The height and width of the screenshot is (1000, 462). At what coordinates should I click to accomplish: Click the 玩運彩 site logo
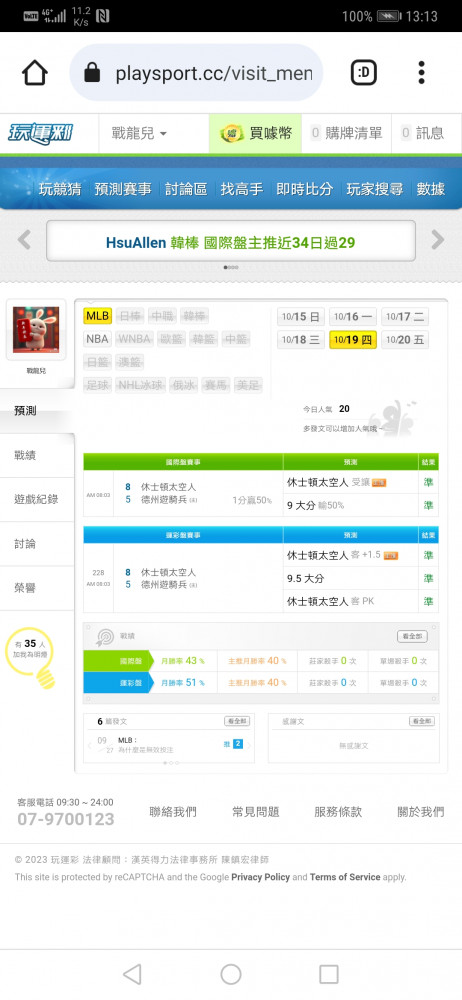(x=41, y=133)
